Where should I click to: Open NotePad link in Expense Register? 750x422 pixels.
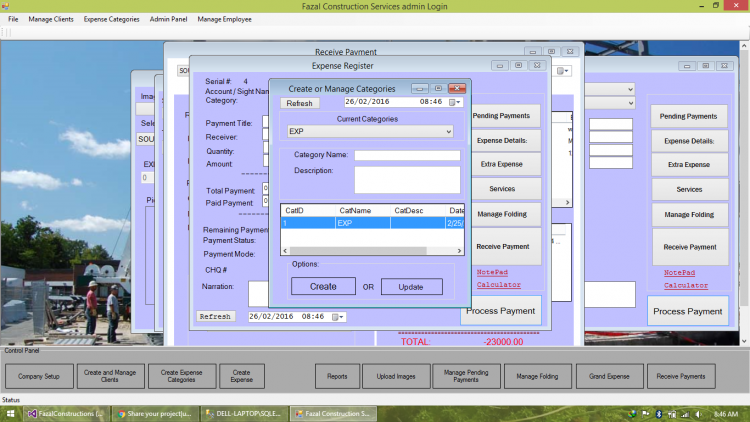492,272
